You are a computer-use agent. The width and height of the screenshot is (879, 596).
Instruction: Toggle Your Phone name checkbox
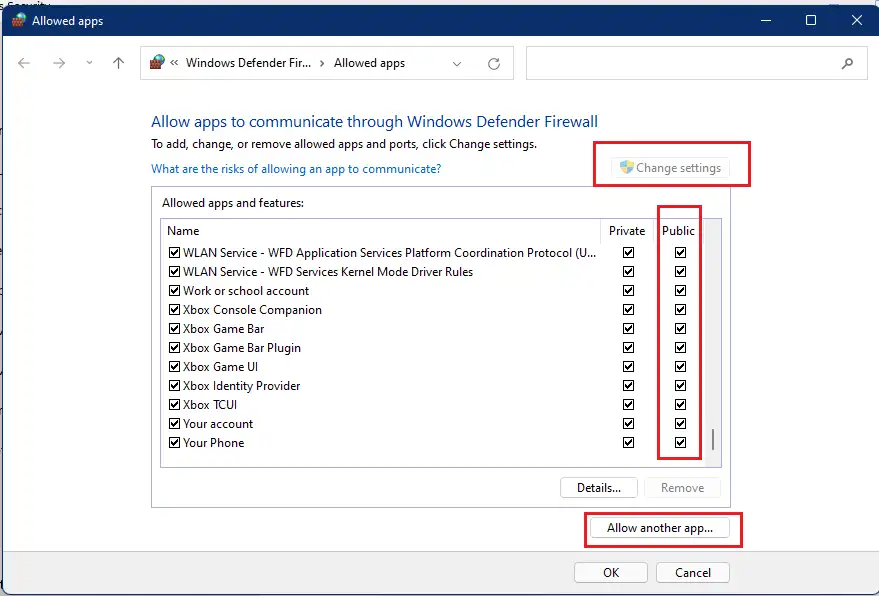[x=174, y=443]
